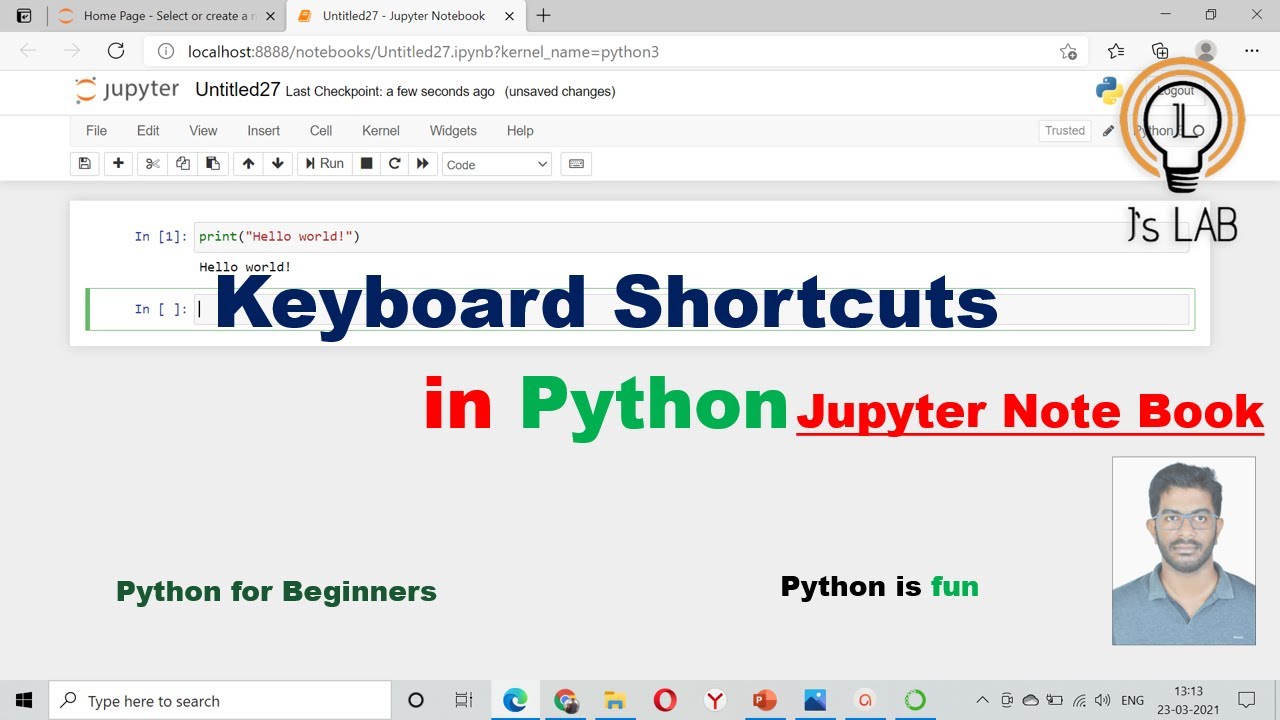1280x720 pixels.
Task: Add this page to favorites
Action: click(x=1068, y=52)
